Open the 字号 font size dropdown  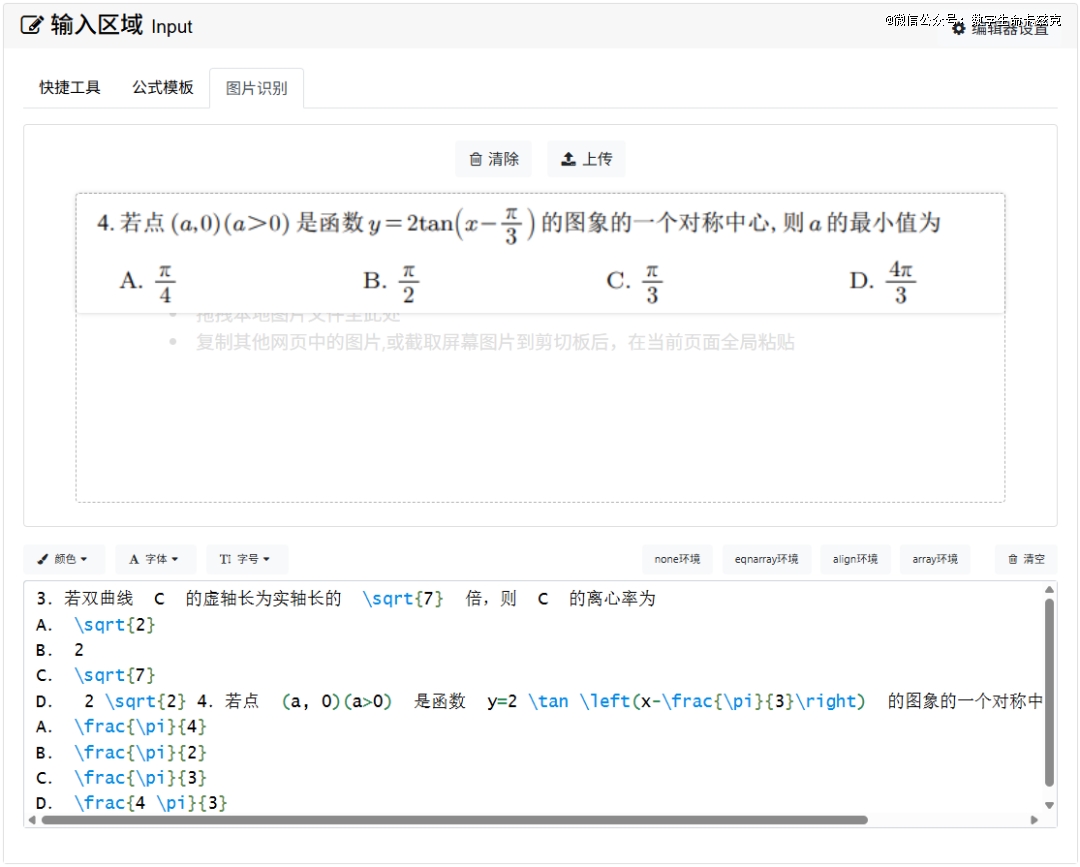coord(247,559)
